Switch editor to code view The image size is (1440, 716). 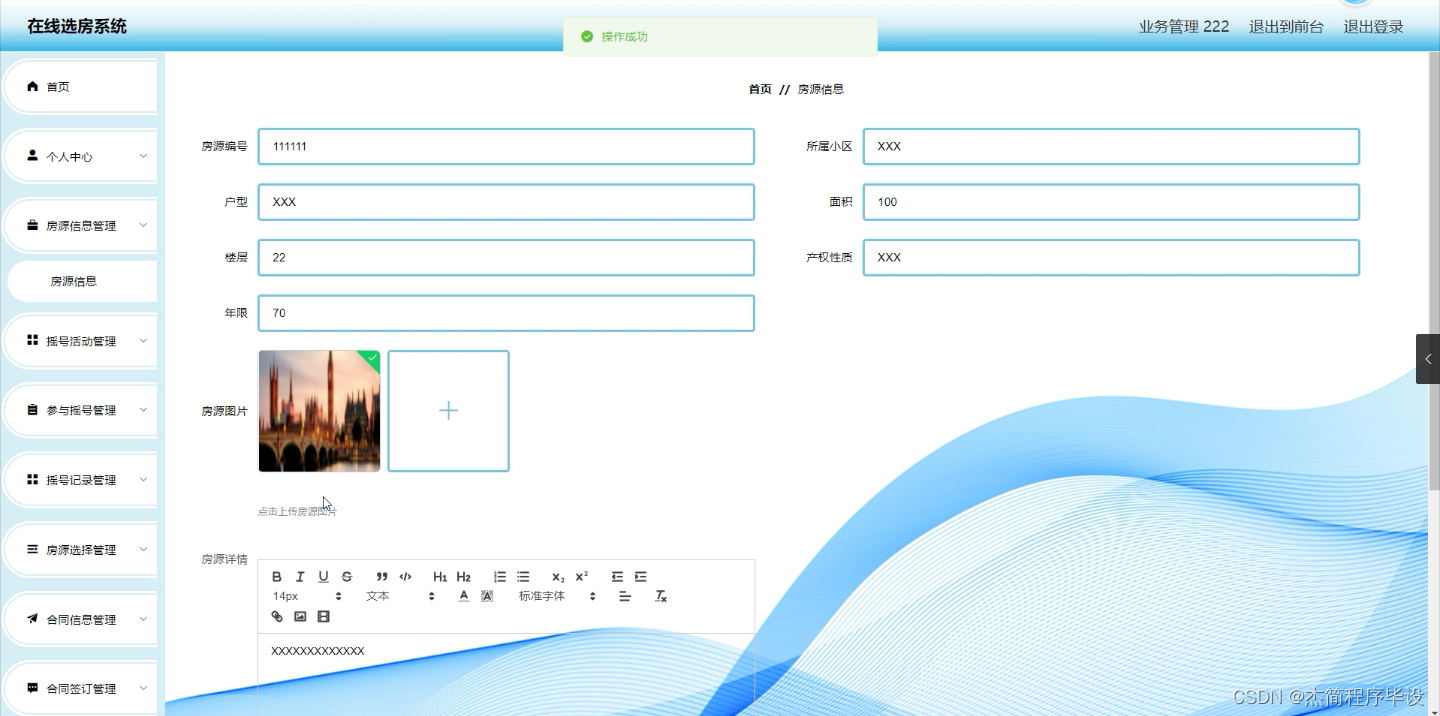(406, 576)
